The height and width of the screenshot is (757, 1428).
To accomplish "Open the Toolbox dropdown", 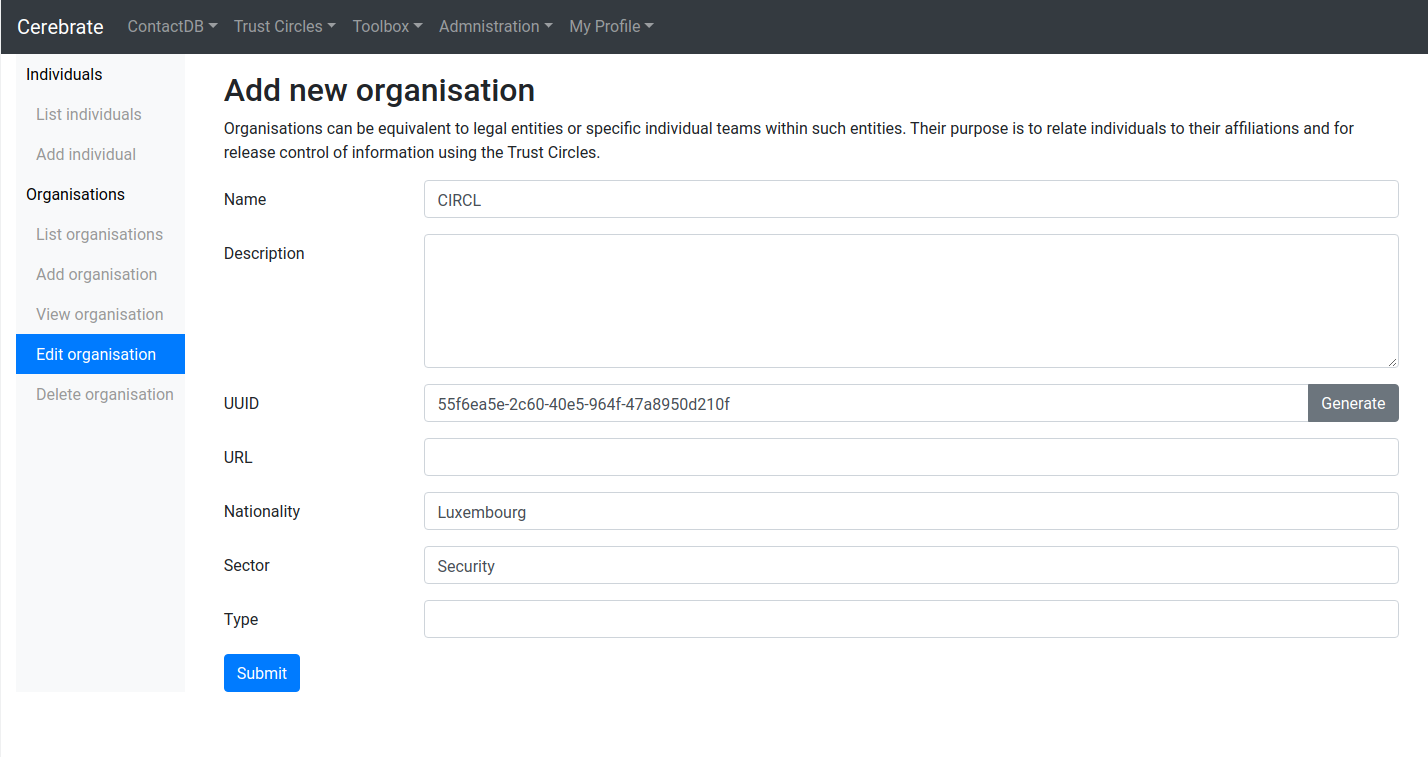I will (x=387, y=27).
